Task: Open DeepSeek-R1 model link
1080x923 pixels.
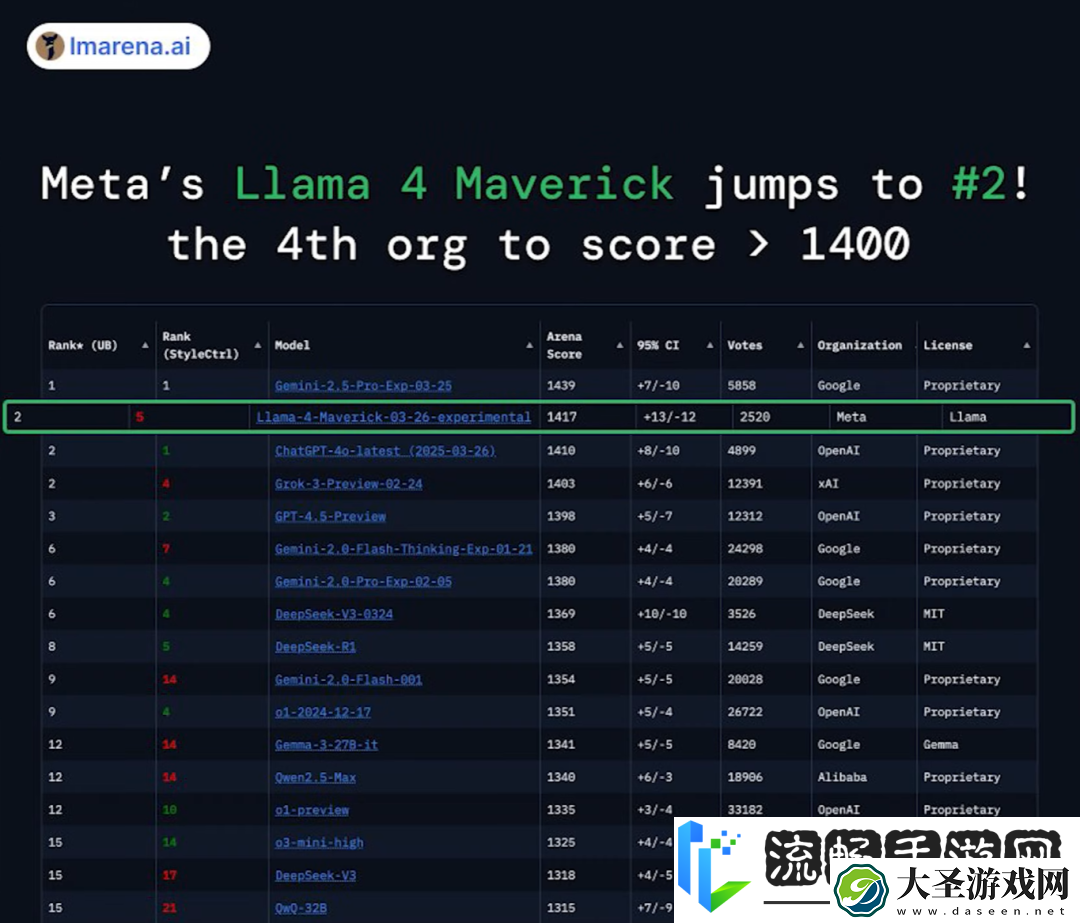Action: click(x=315, y=647)
